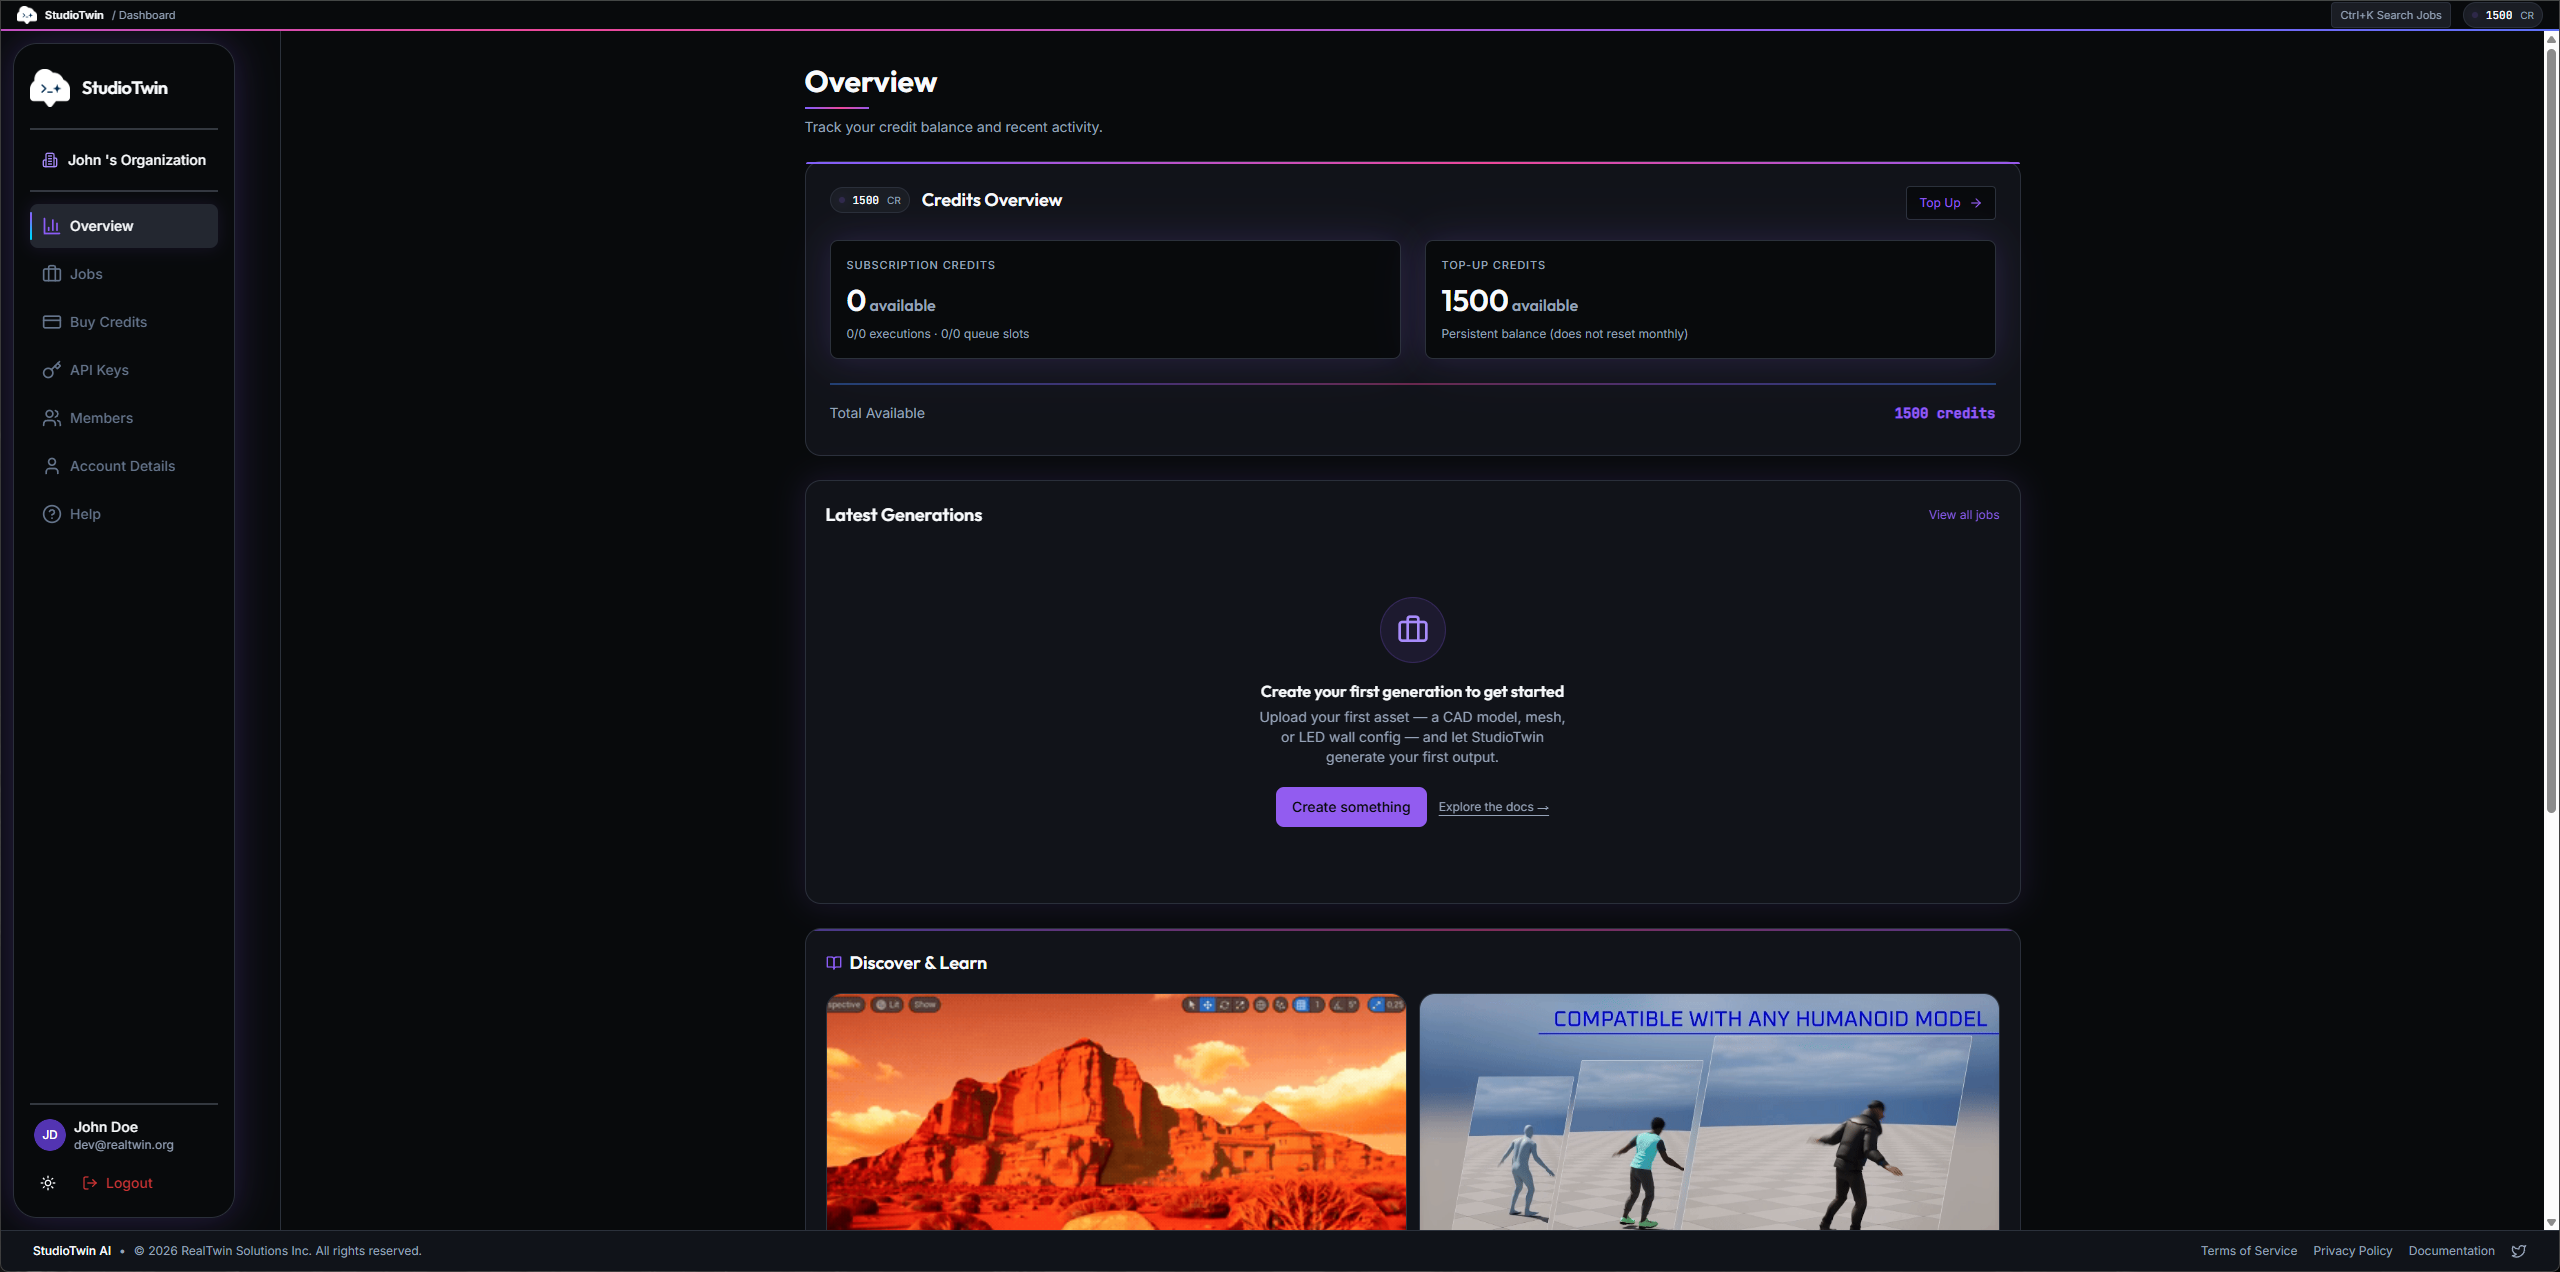
Task: Click the Twitter bird icon in footer
Action: coord(2519,1251)
